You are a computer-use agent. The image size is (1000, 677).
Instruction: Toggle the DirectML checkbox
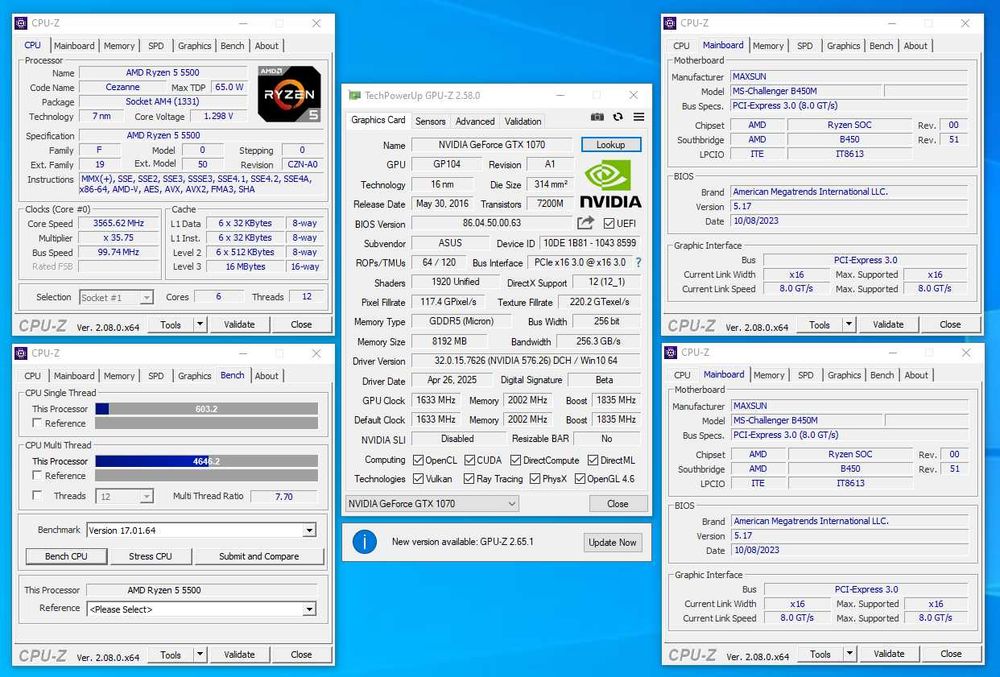592,460
